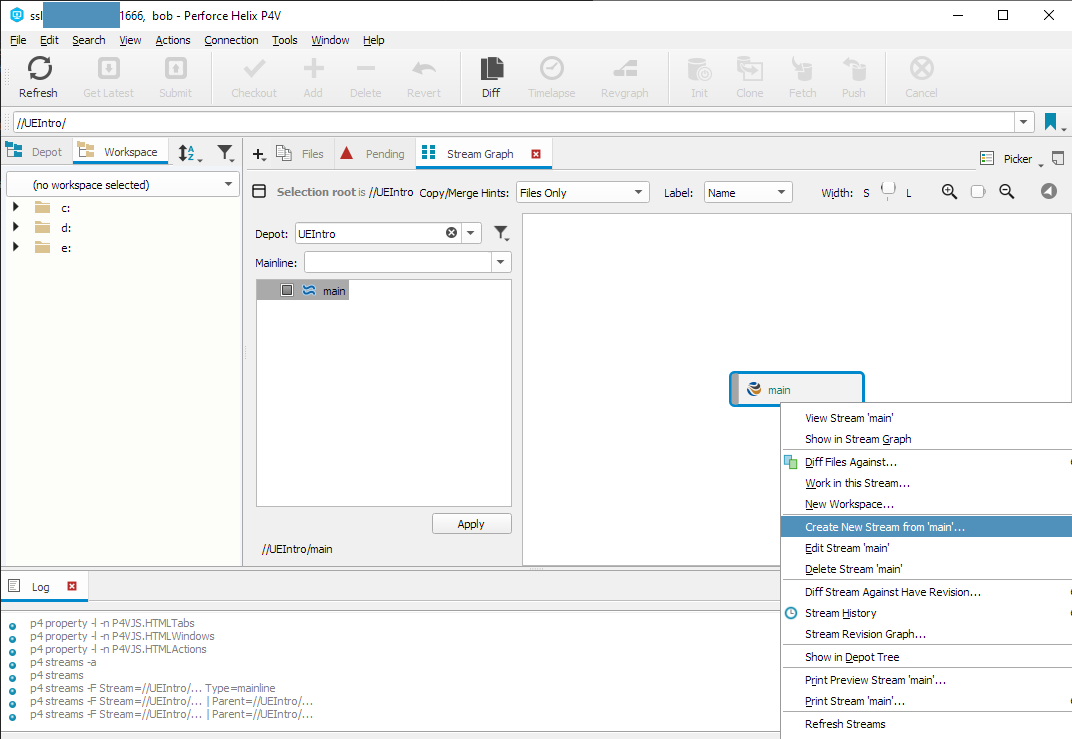This screenshot has width=1072, height=739.
Task: Open the Actions menu
Action: coord(173,40)
